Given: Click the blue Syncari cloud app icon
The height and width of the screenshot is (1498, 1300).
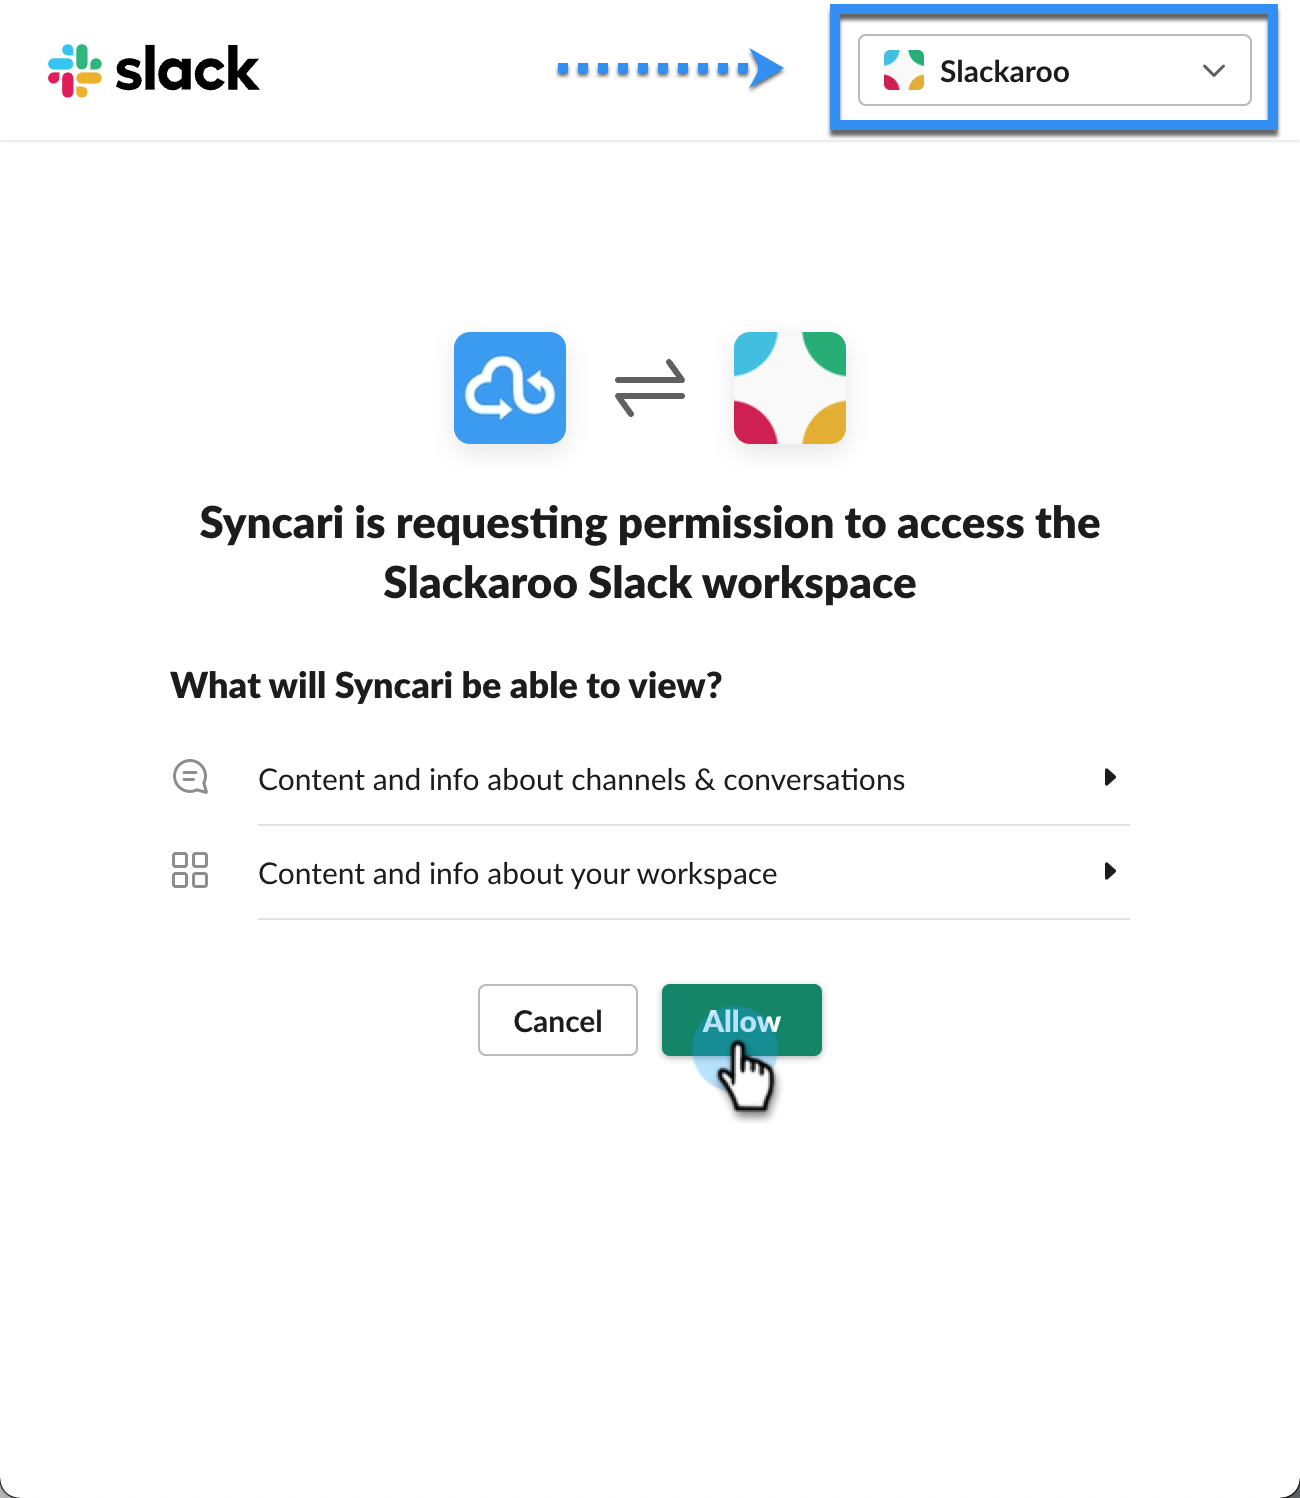Looking at the screenshot, I should click(x=510, y=388).
